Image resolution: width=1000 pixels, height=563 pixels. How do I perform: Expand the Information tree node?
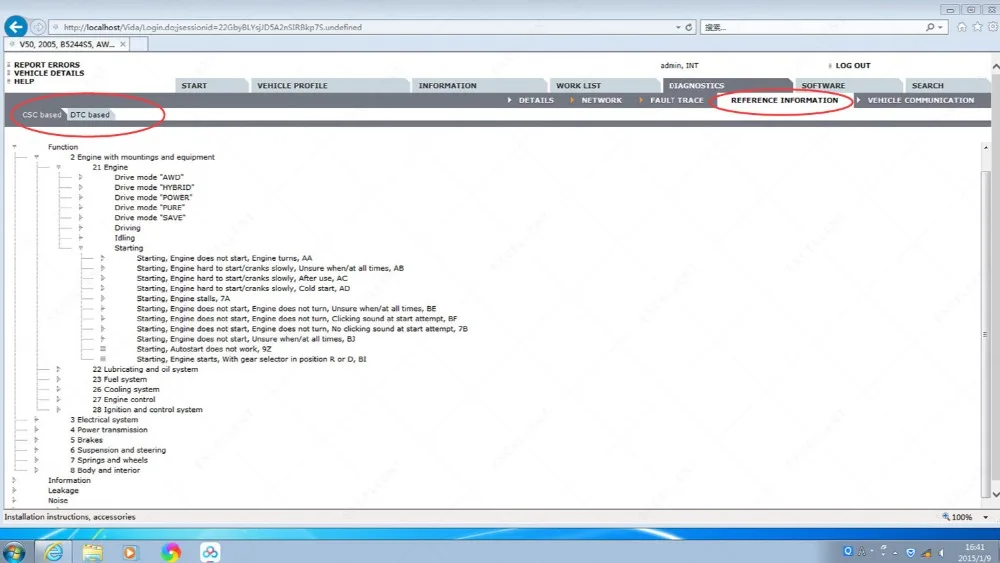point(14,480)
